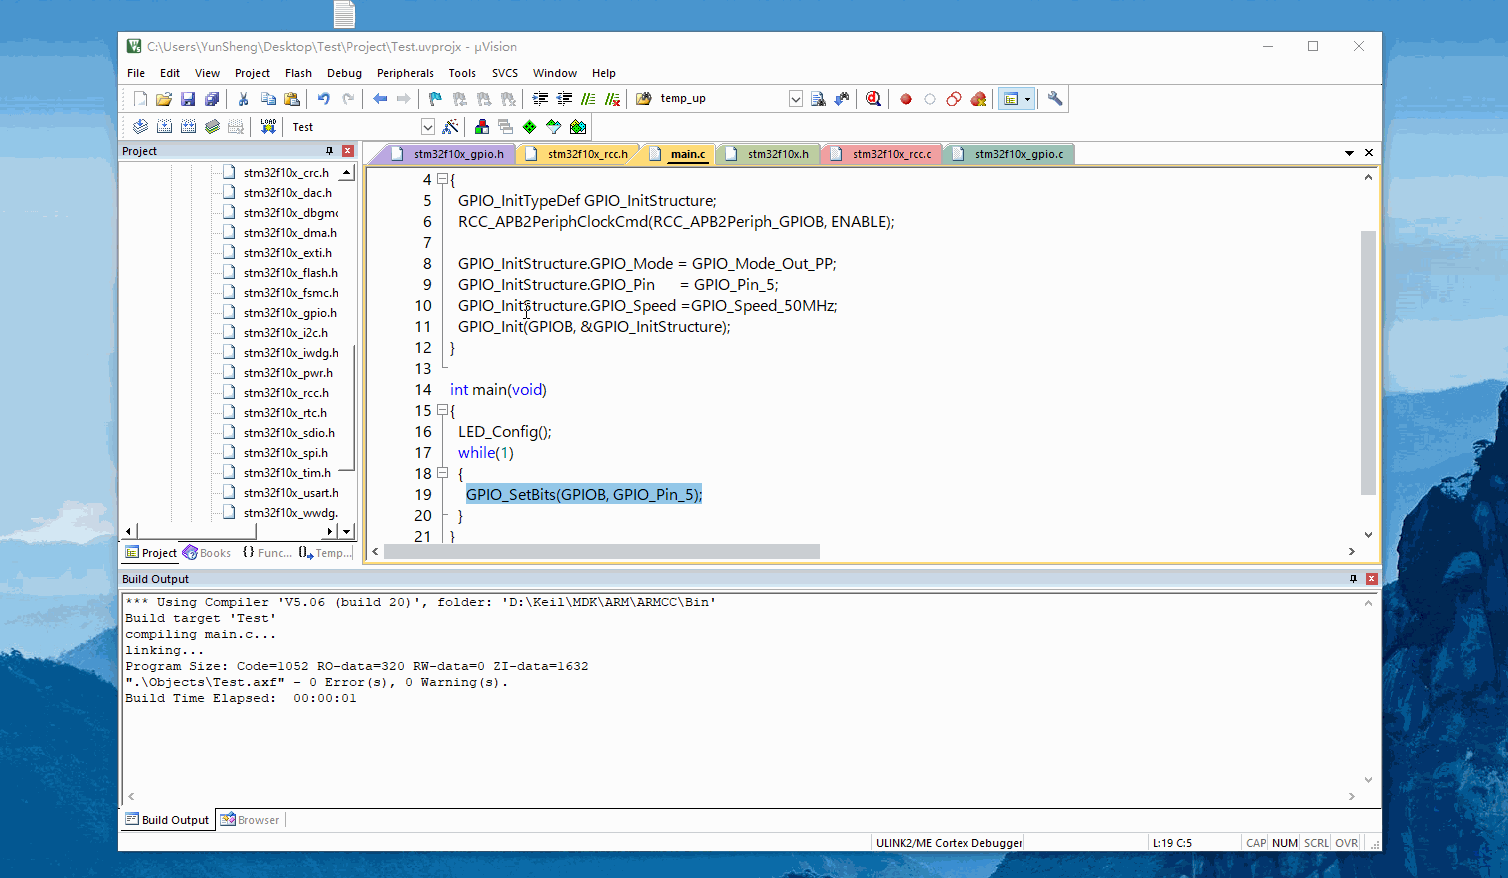Comment out selection with green slashes icon
Viewport: 1508px width, 878px height.
tap(588, 99)
